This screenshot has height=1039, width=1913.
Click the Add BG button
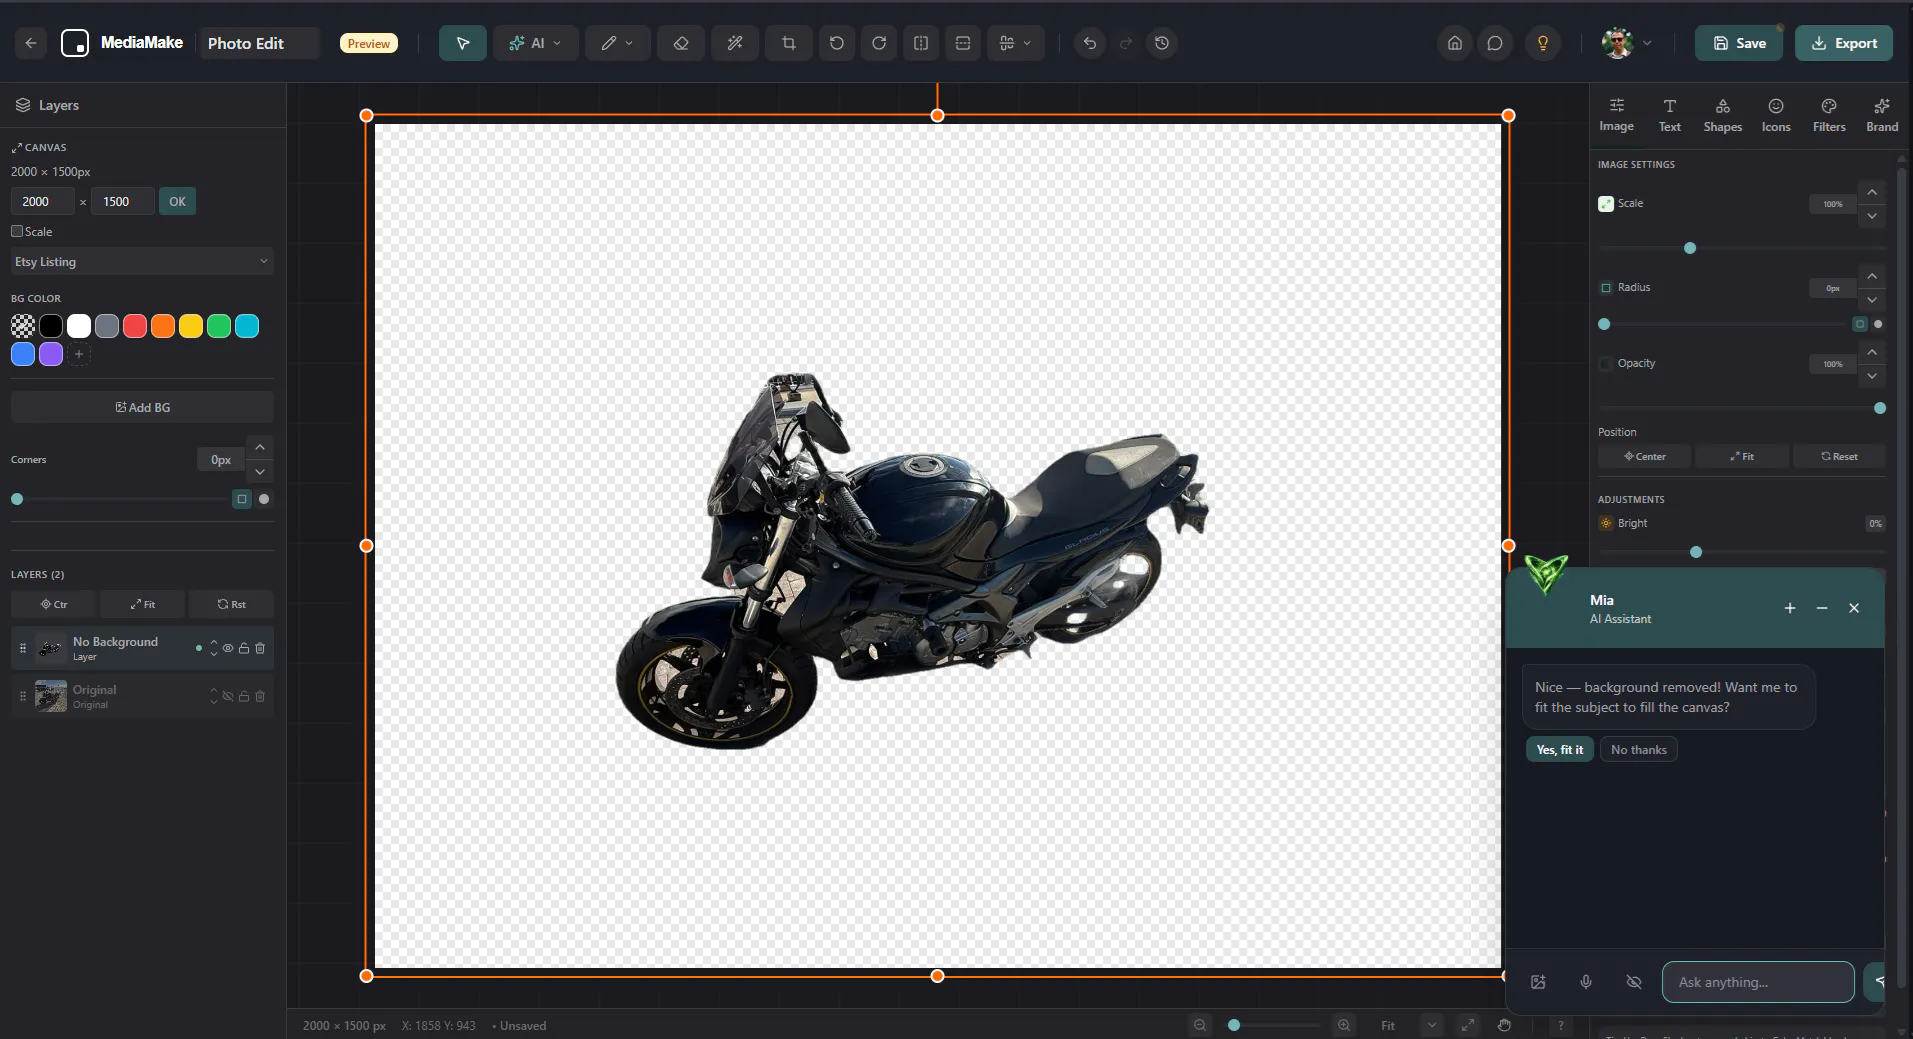(142, 407)
